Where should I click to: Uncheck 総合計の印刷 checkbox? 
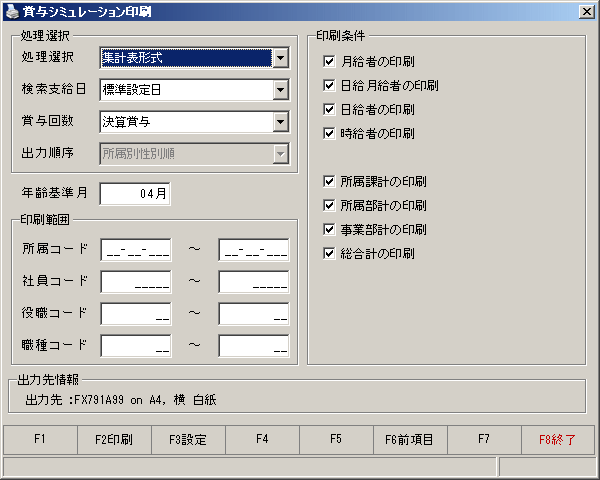point(329,253)
